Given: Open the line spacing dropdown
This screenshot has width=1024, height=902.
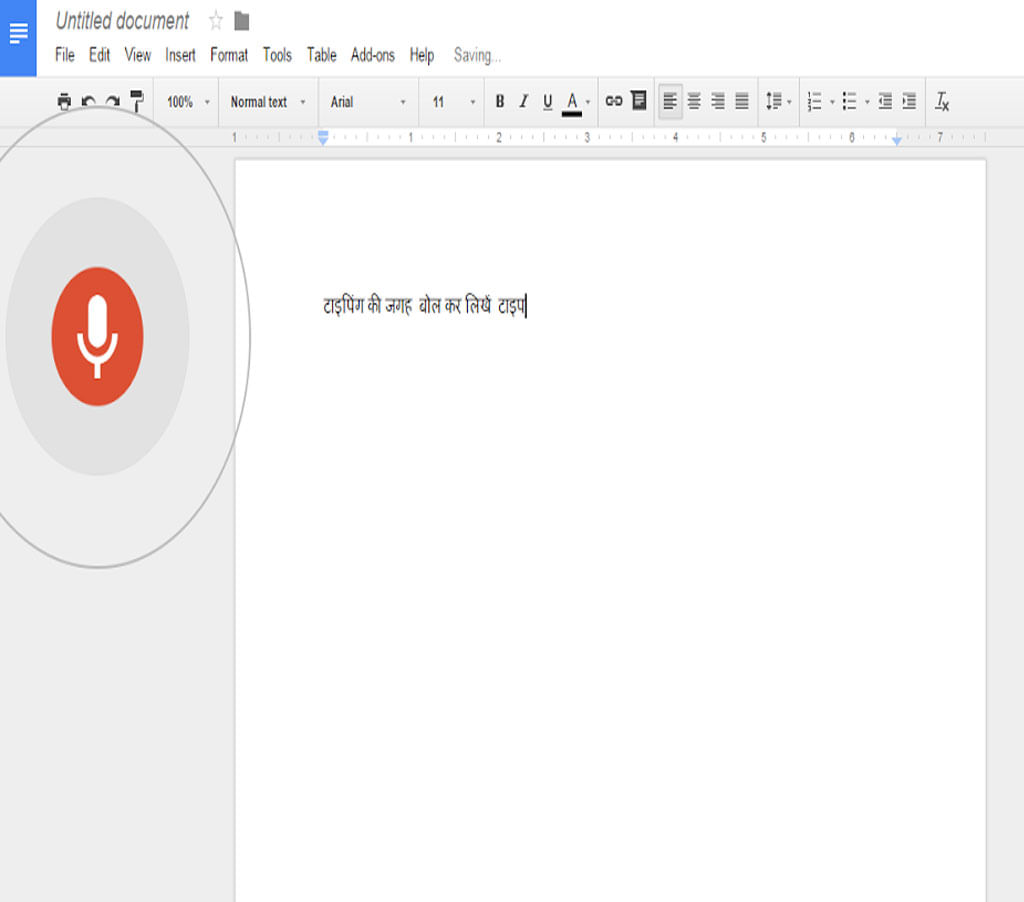Looking at the screenshot, I should pos(778,101).
